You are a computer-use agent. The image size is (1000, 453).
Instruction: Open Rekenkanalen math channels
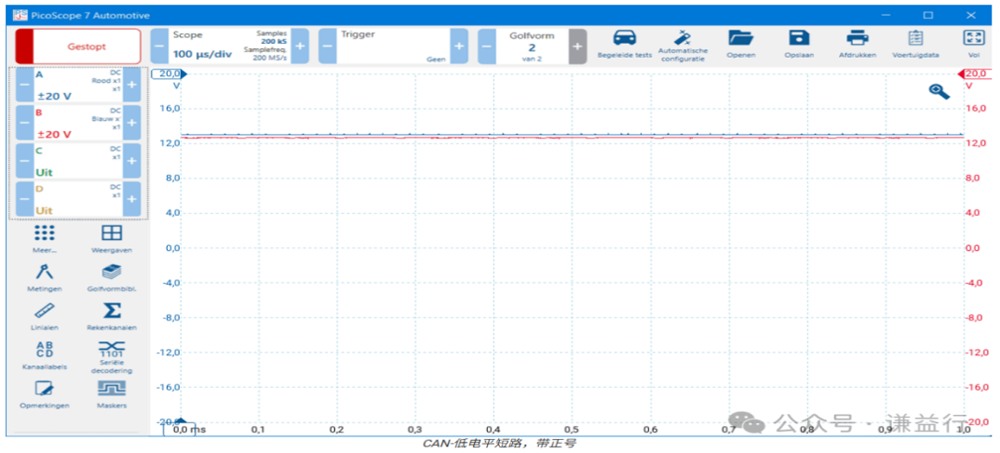(x=112, y=312)
